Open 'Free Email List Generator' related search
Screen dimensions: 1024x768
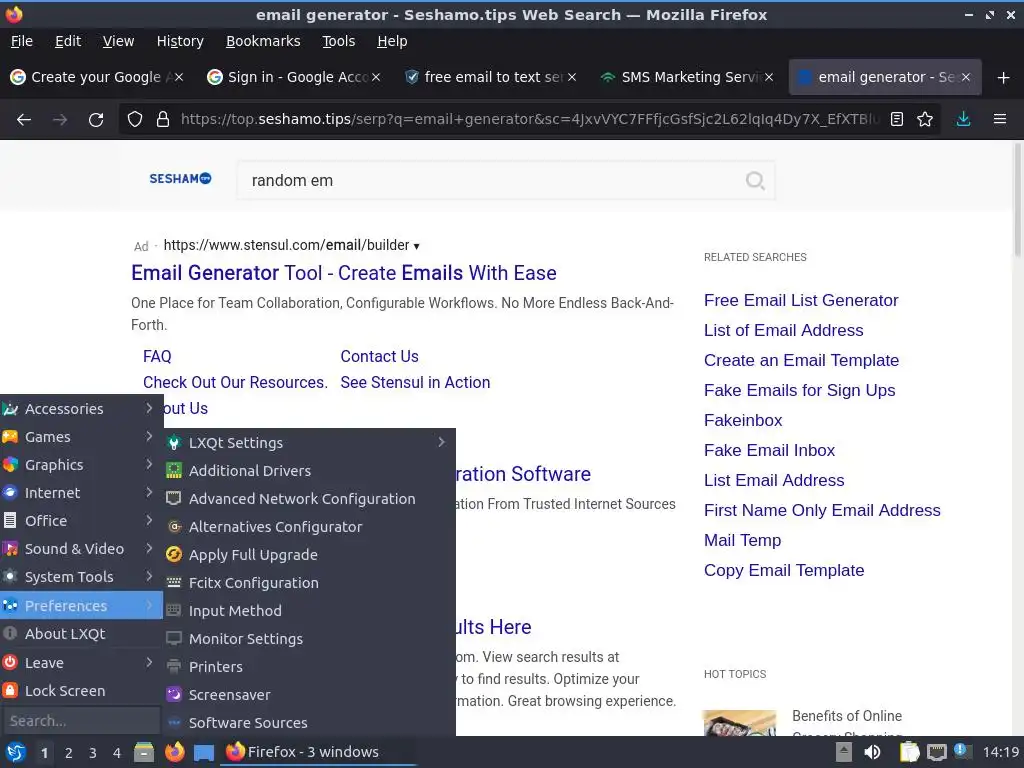[x=801, y=300]
